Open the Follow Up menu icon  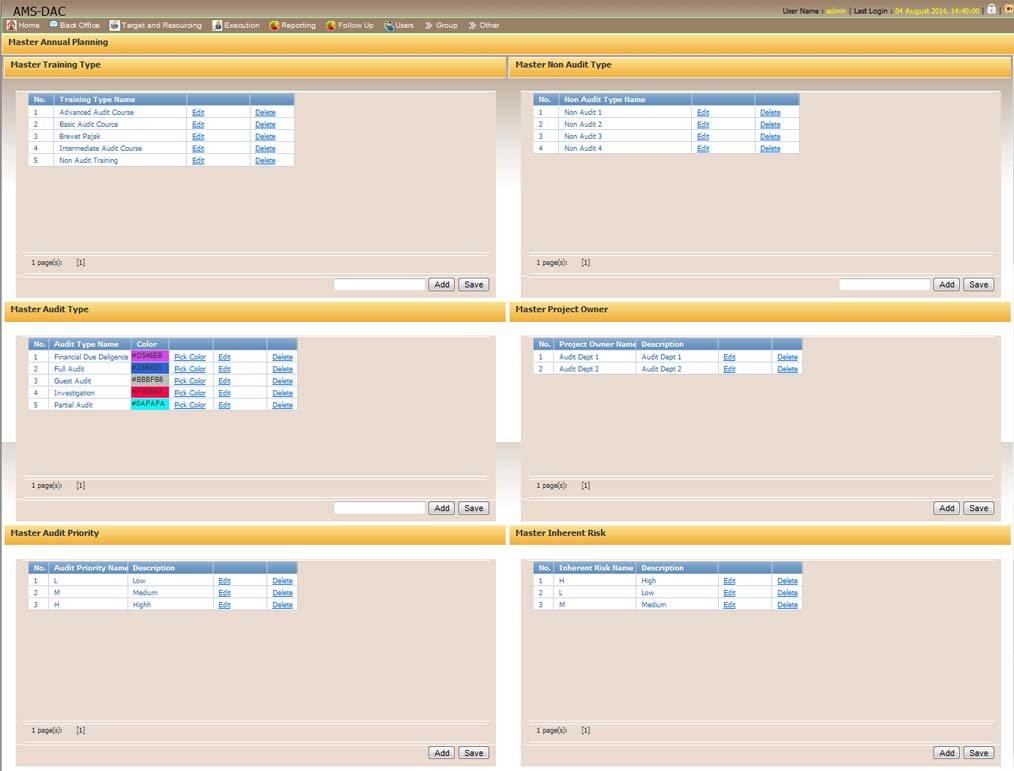point(331,25)
